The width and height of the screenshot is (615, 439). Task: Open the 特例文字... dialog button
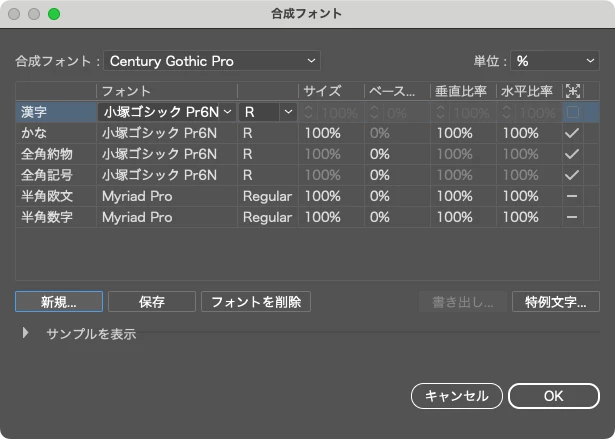[x=556, y=302]
